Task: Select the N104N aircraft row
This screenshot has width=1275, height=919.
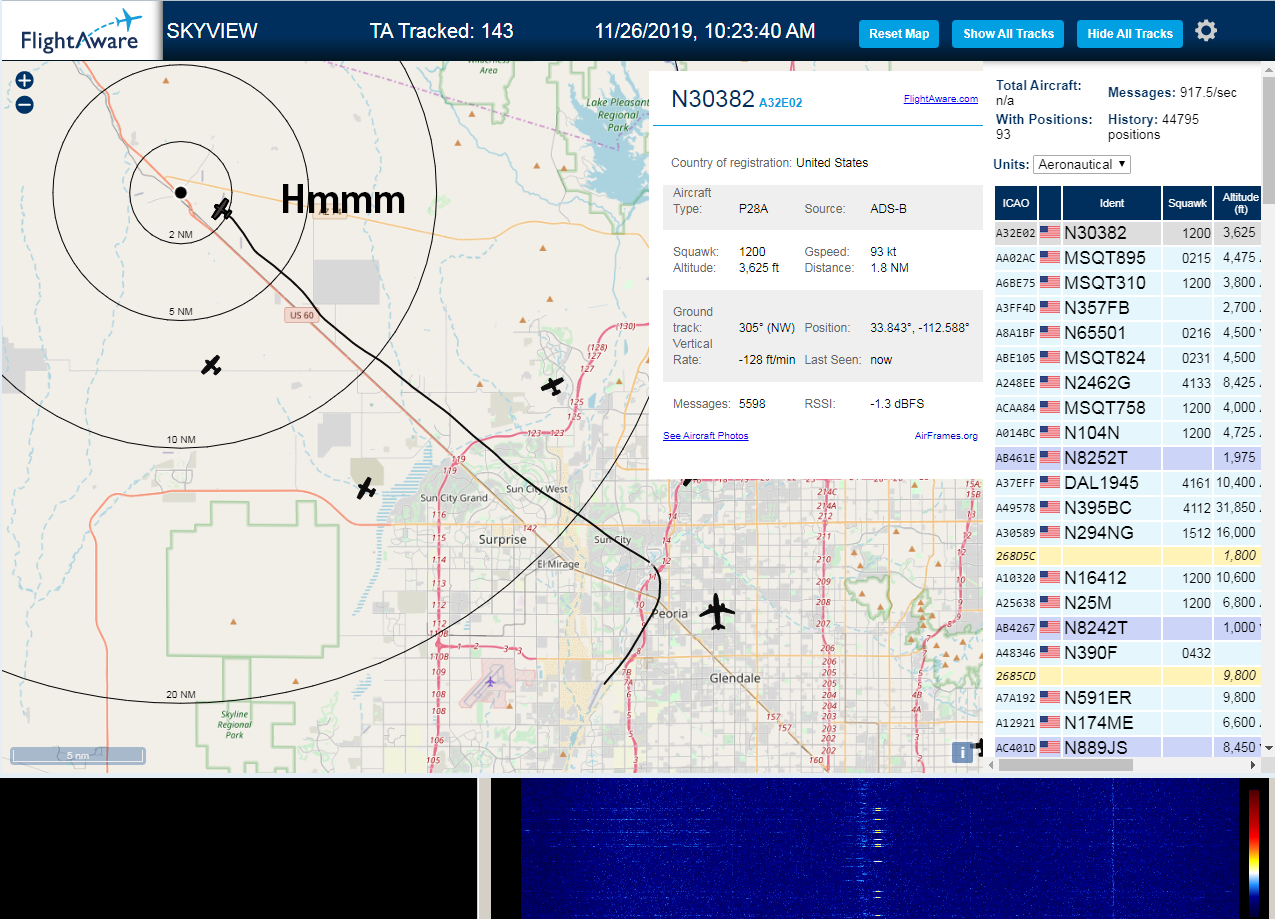Action: pos(1128,433)
